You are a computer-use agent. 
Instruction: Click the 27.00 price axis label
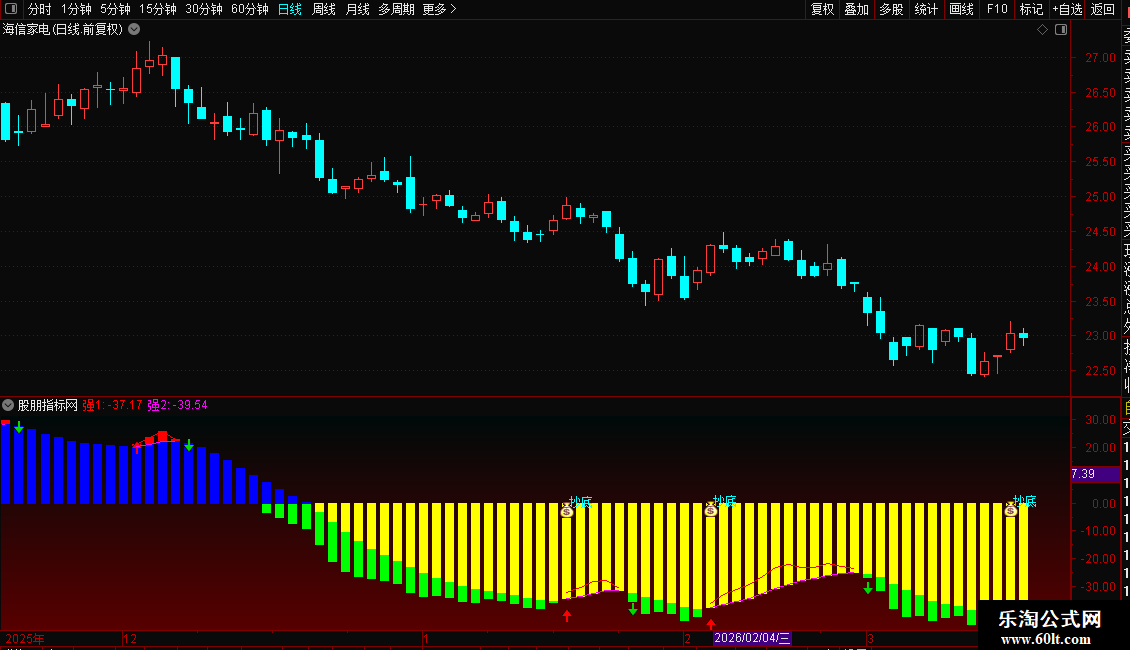click(1100, 58)
